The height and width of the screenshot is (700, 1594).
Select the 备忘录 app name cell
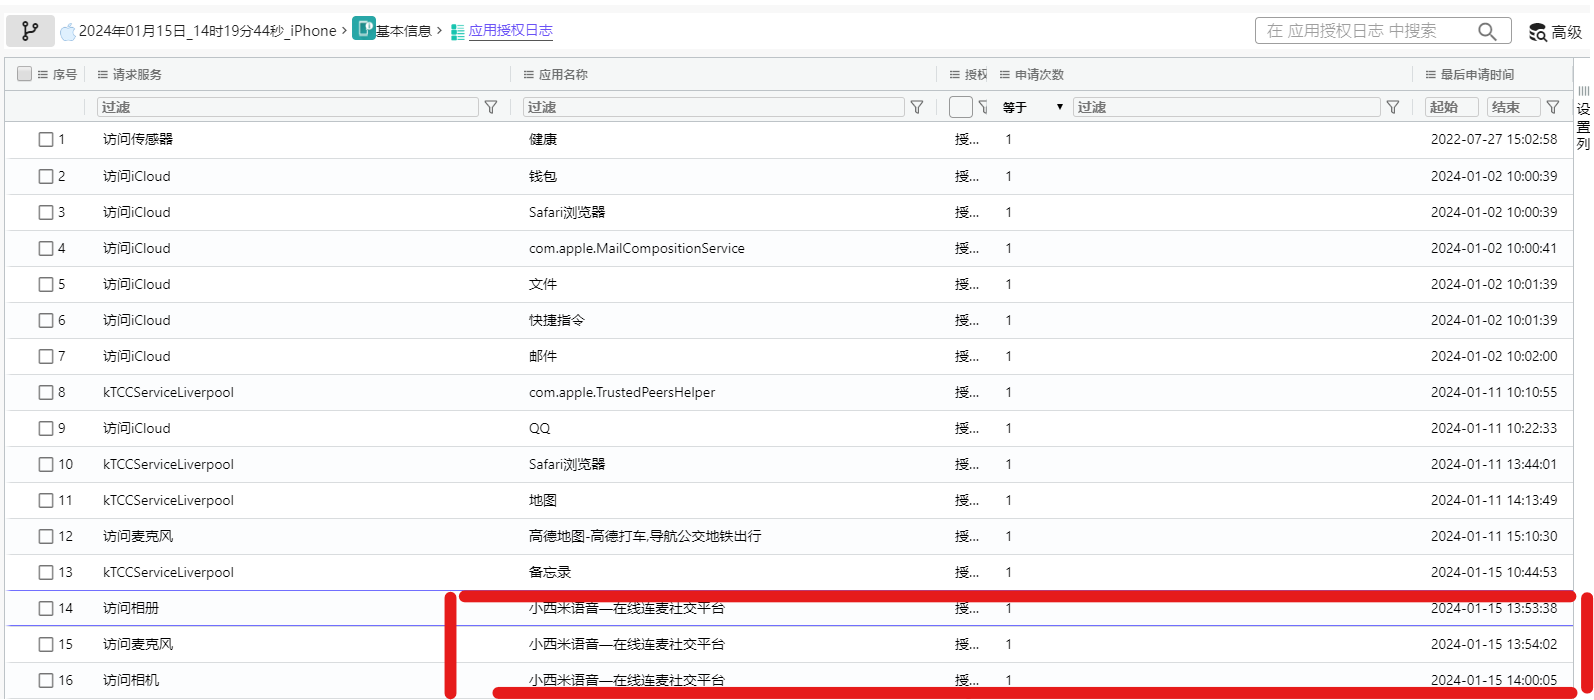click(550, 572)
